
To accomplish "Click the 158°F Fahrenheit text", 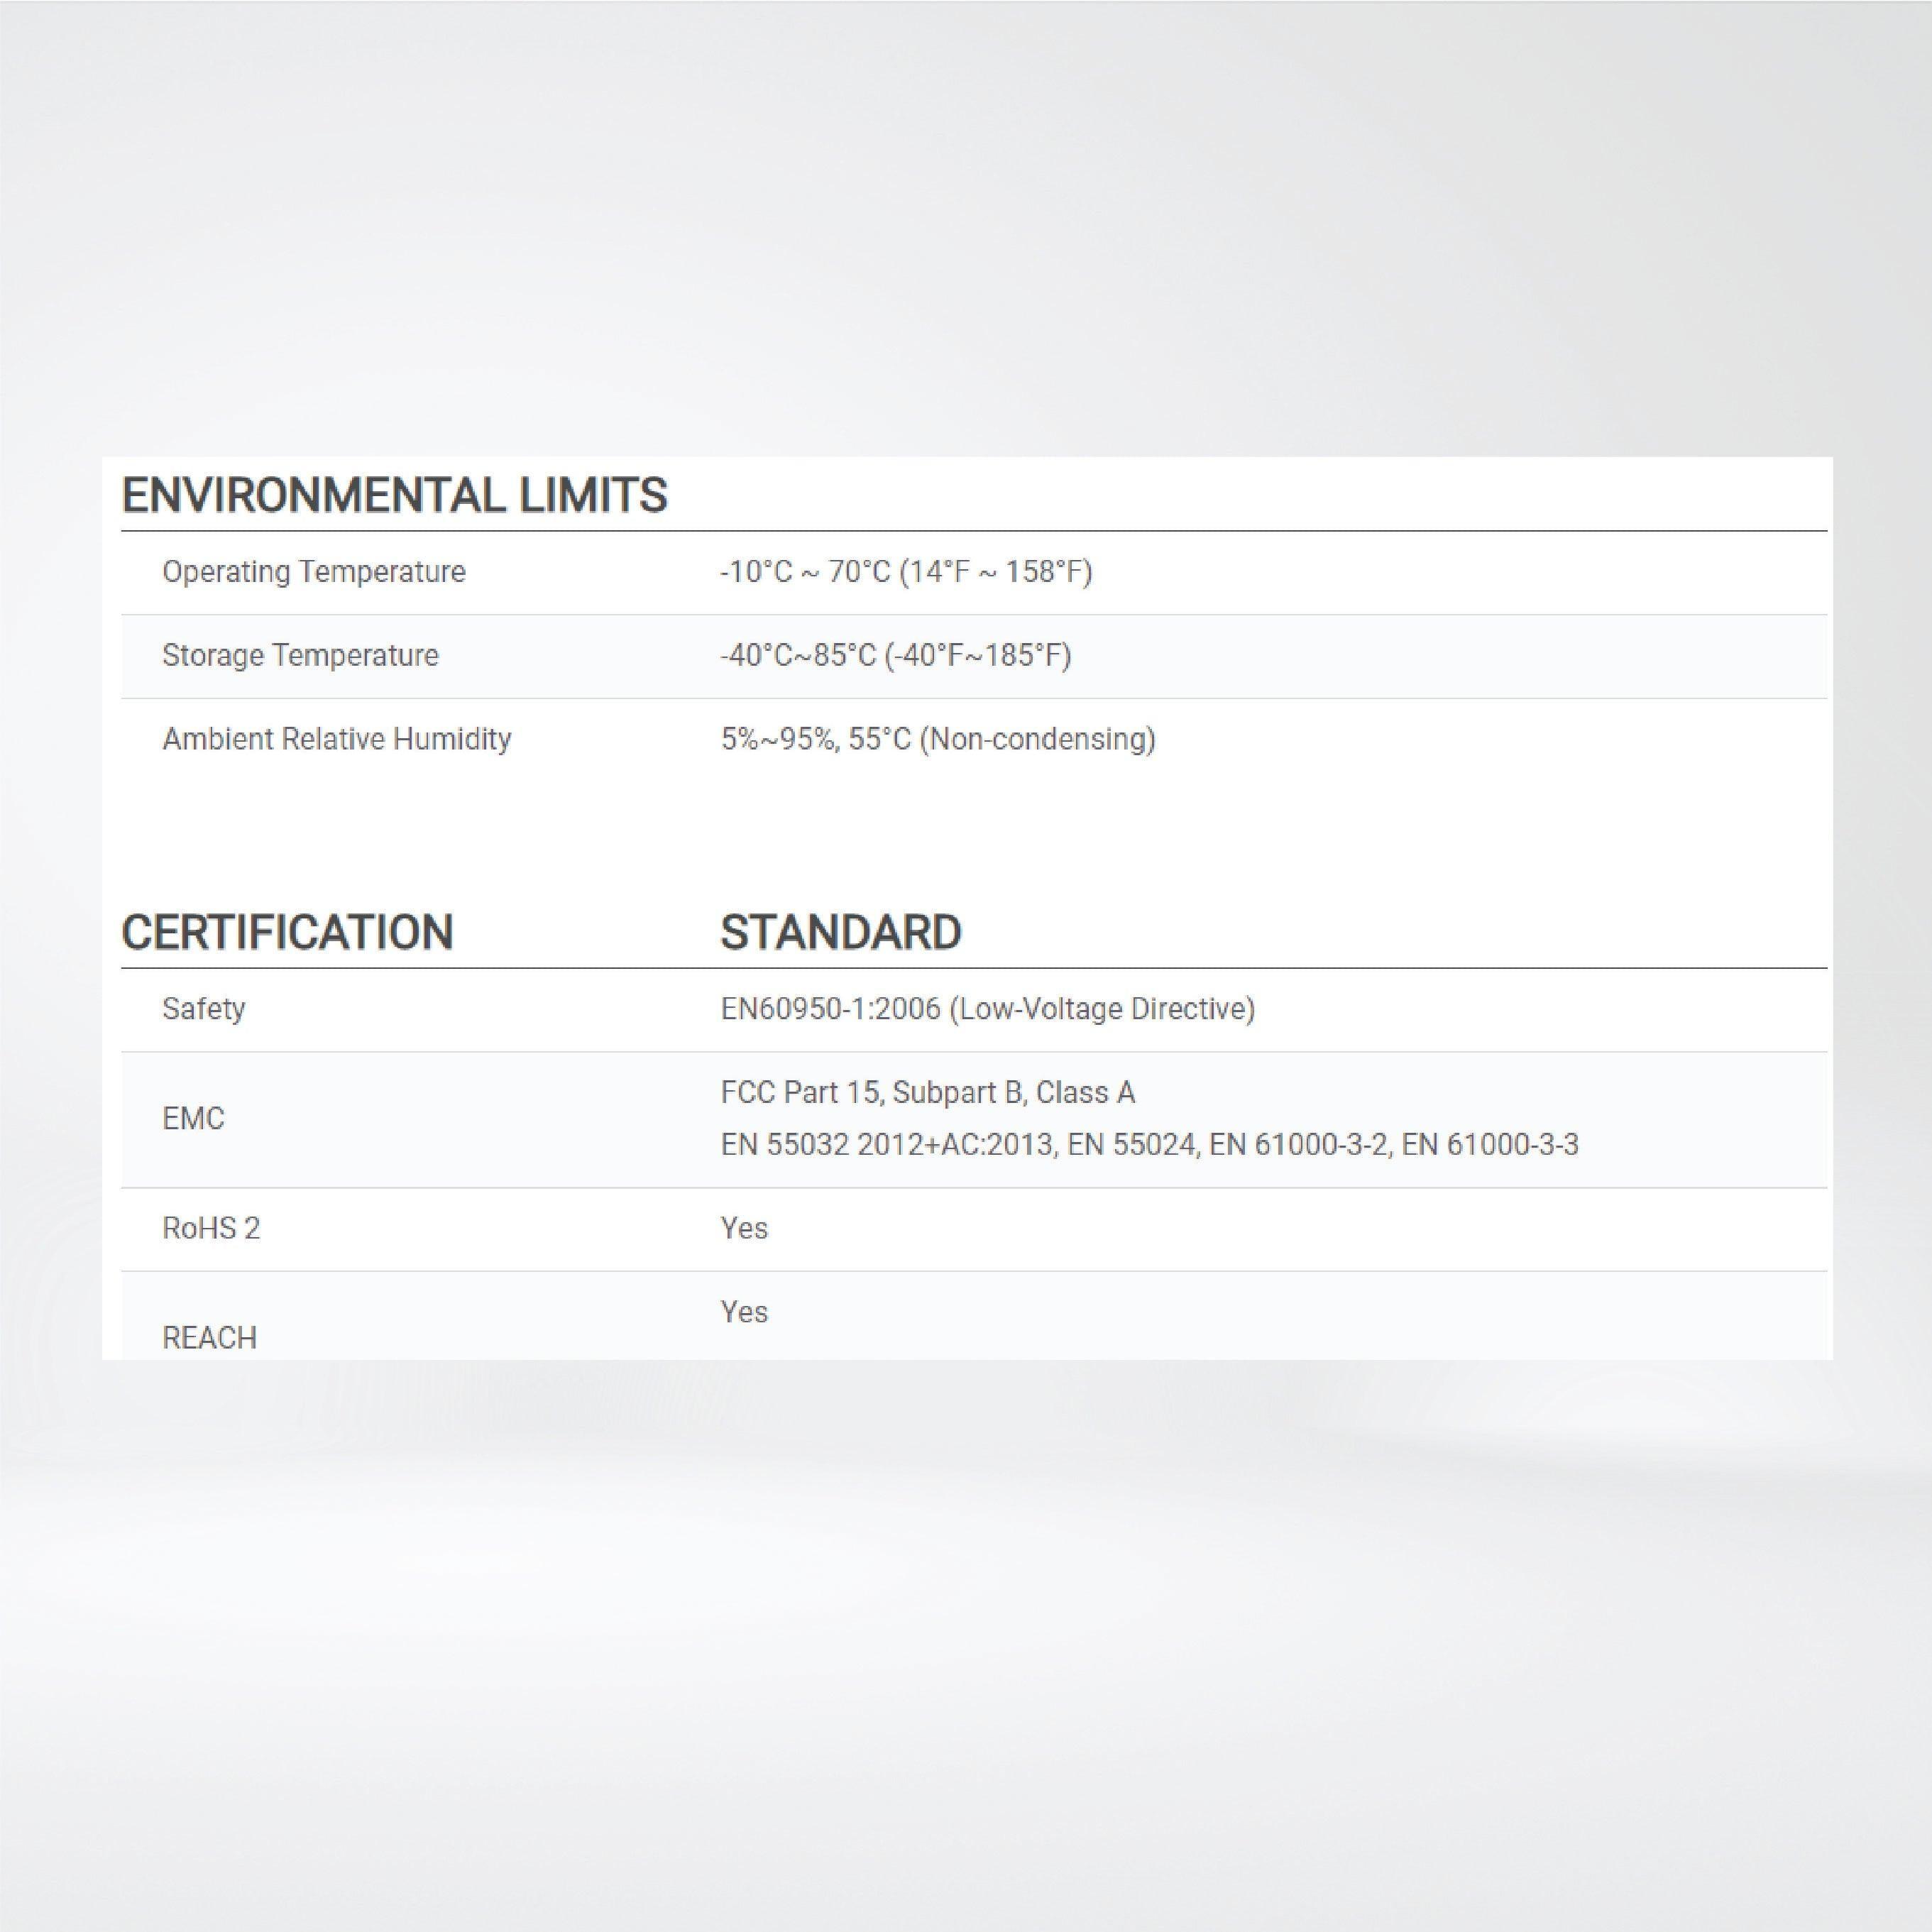I will (x=1044, y=572).
